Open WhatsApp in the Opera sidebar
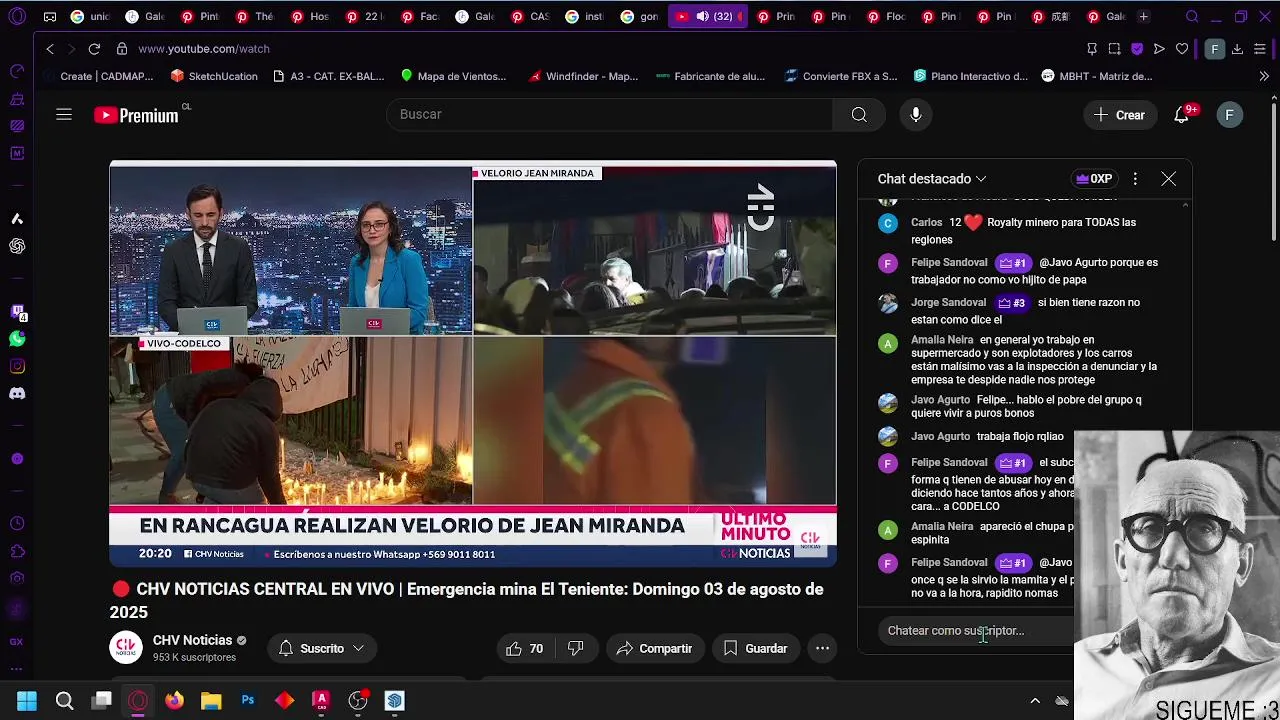This screenshot has height=720, width=1280. coord(17,339)
